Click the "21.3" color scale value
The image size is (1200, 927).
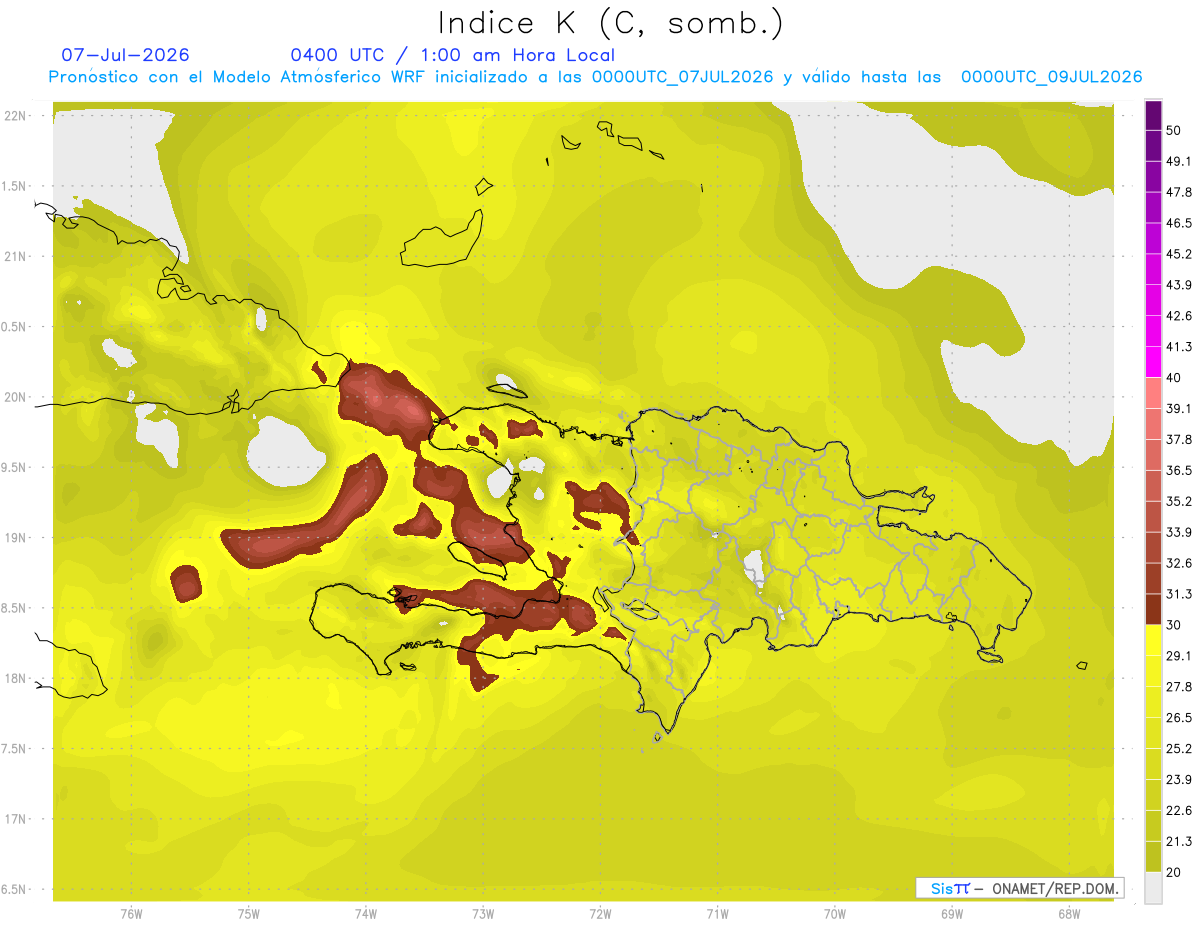(1179, 841)
